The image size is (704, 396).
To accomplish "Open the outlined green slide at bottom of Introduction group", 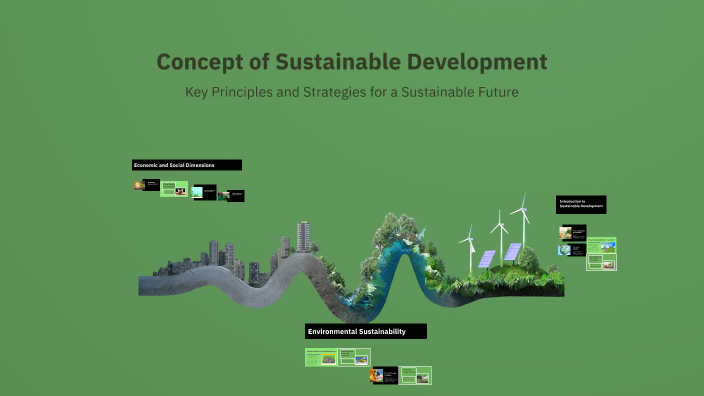I will [x=602, y=262].
